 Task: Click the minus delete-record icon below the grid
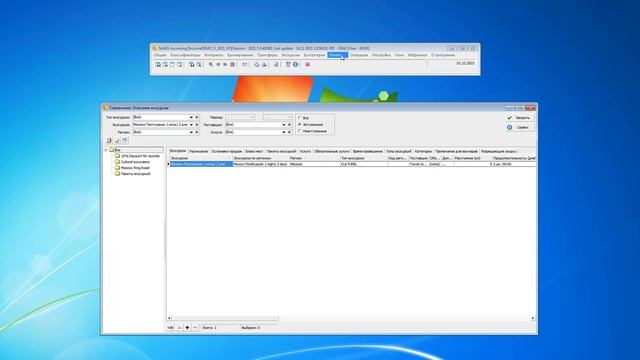coord(195,327)
